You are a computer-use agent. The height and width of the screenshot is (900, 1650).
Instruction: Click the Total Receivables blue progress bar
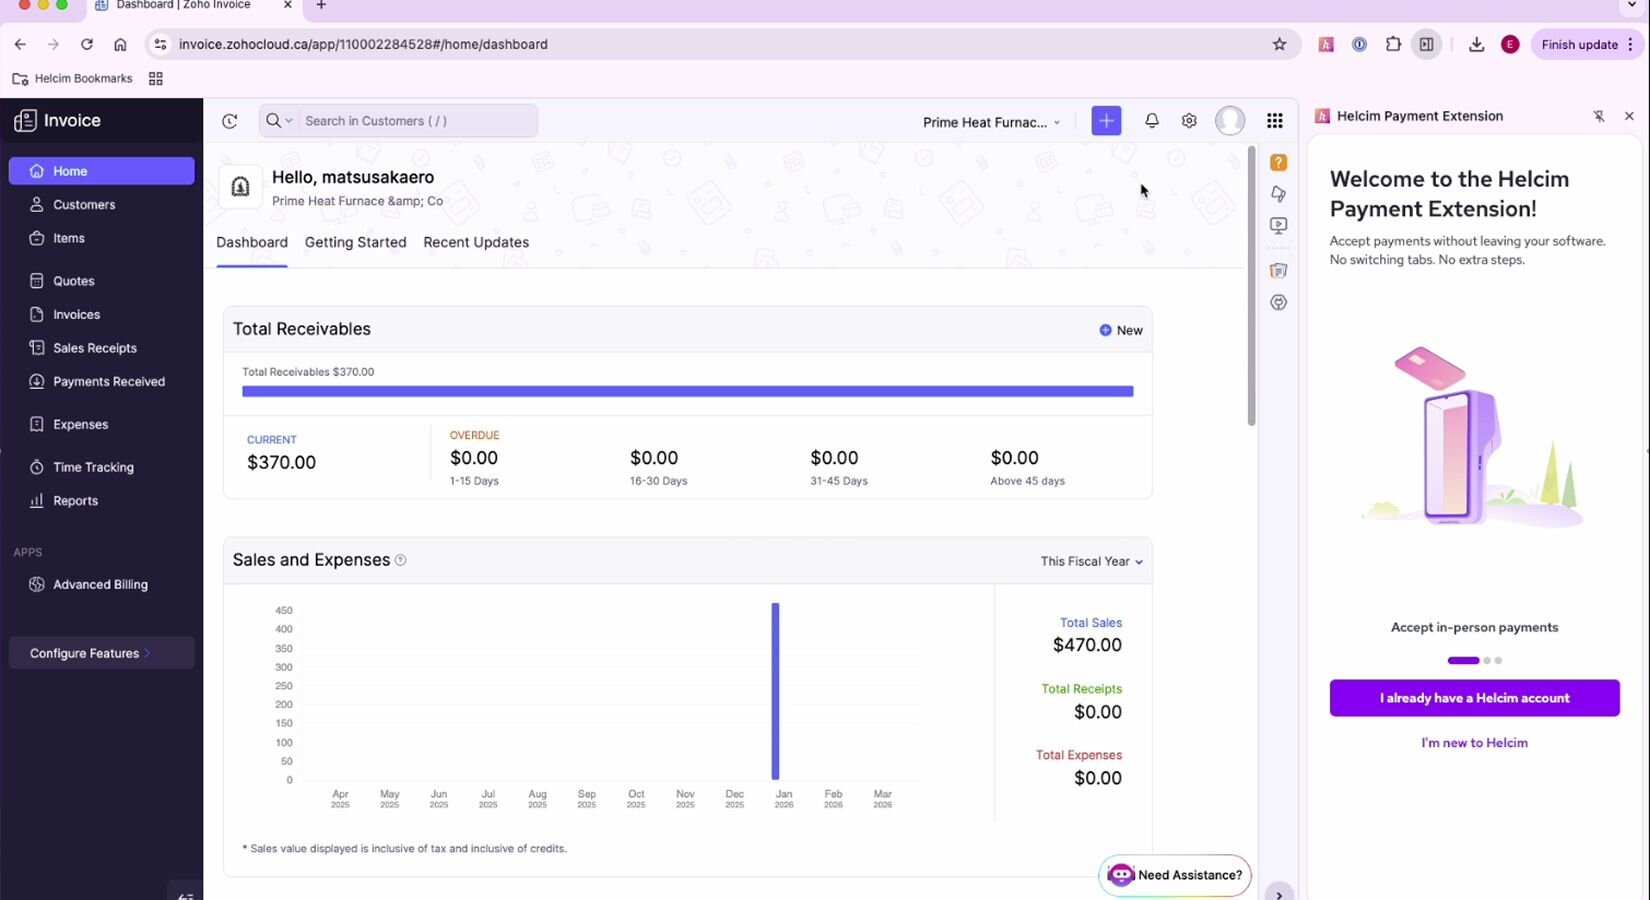tap(687, 391)
